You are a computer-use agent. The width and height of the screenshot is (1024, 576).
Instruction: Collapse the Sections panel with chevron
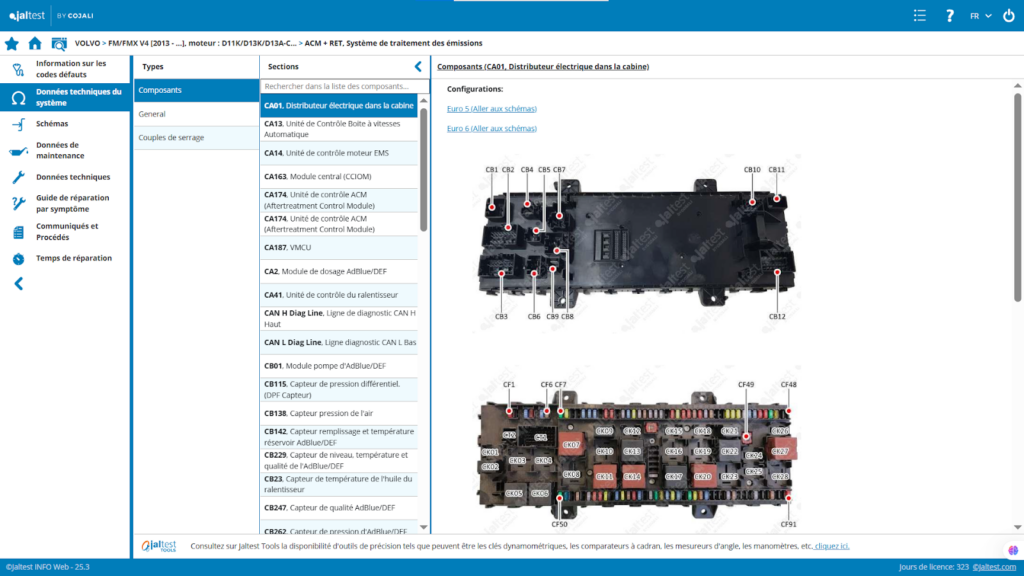pos(418,67)
